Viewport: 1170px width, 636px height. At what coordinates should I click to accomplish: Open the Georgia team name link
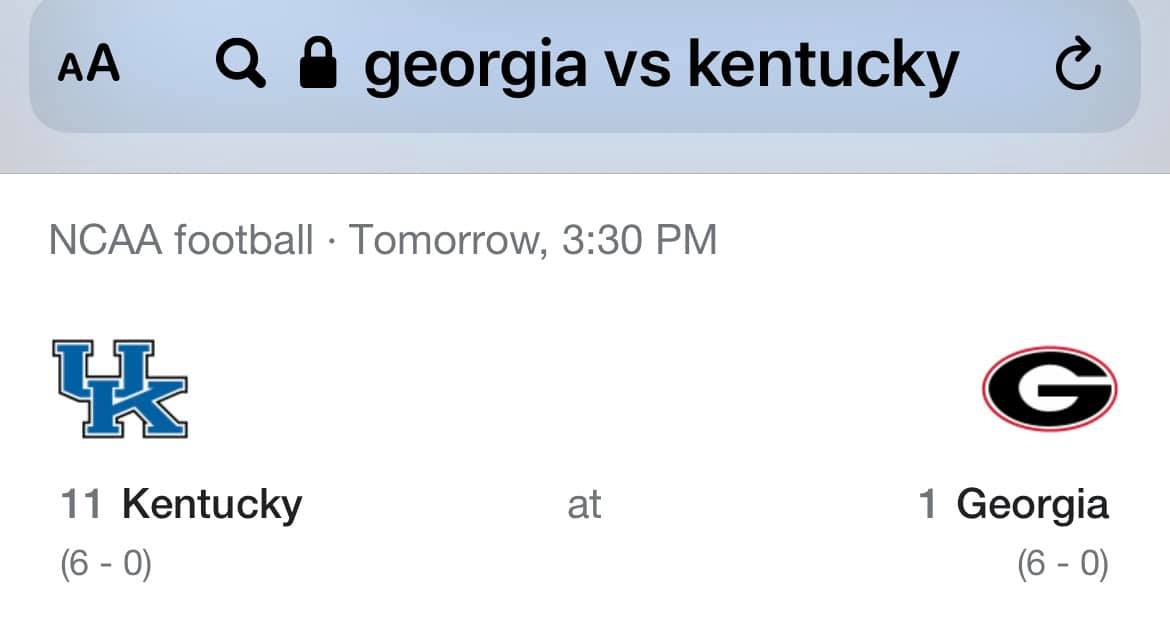tap(1032, 504)
